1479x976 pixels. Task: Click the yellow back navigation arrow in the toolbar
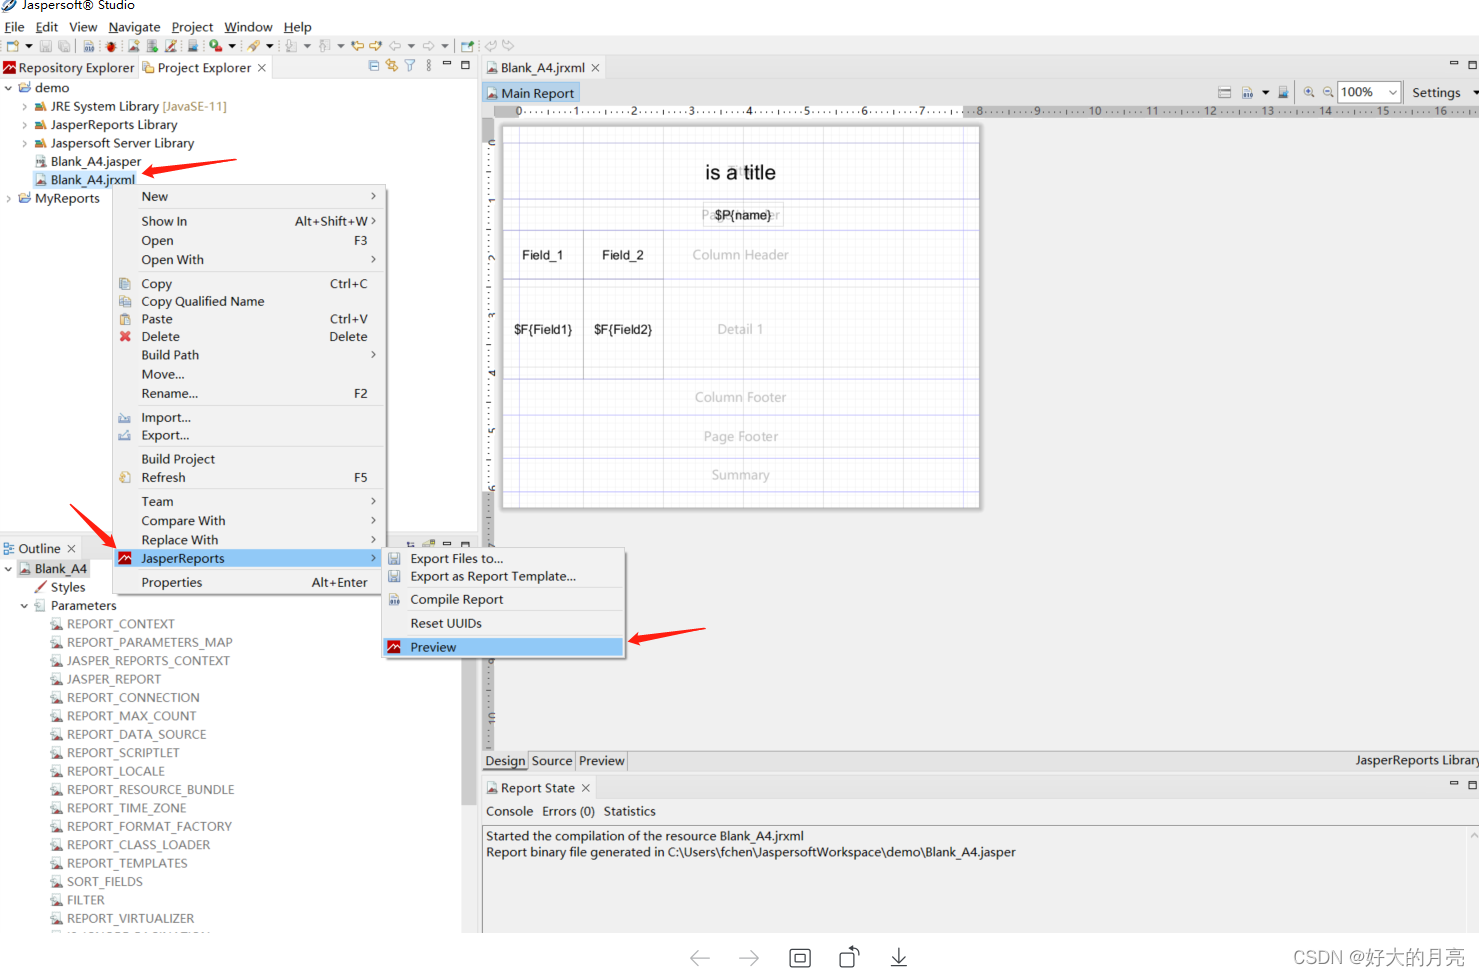point(357,46)
